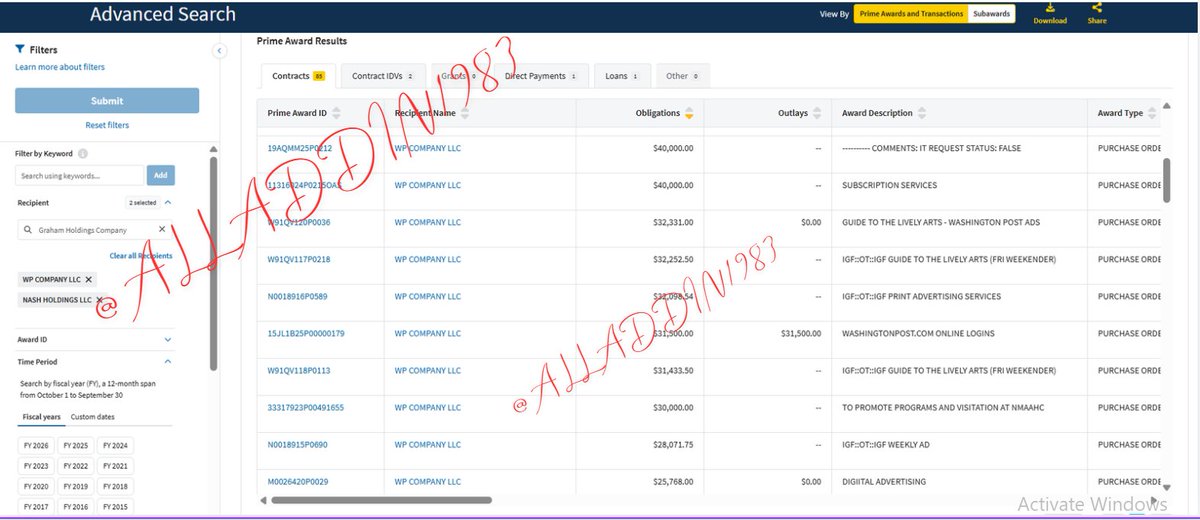Expand the Award ID filter section
The width and height of the screenshot is (1200, 520).
tap(167, 340)
